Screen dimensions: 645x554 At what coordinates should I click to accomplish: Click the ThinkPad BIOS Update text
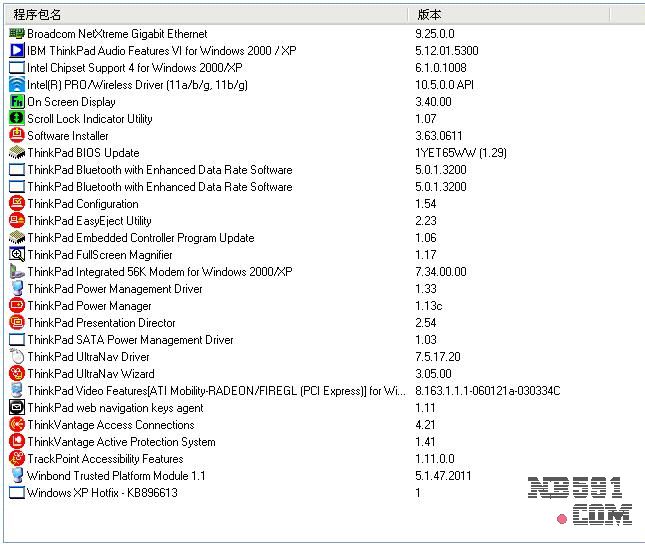(83, 153)
